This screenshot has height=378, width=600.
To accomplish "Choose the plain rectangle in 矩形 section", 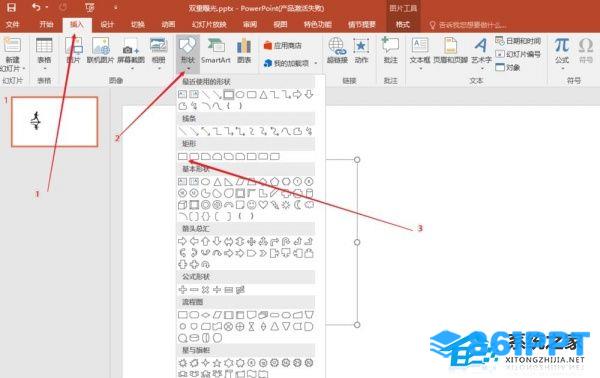I will point(183,156).
